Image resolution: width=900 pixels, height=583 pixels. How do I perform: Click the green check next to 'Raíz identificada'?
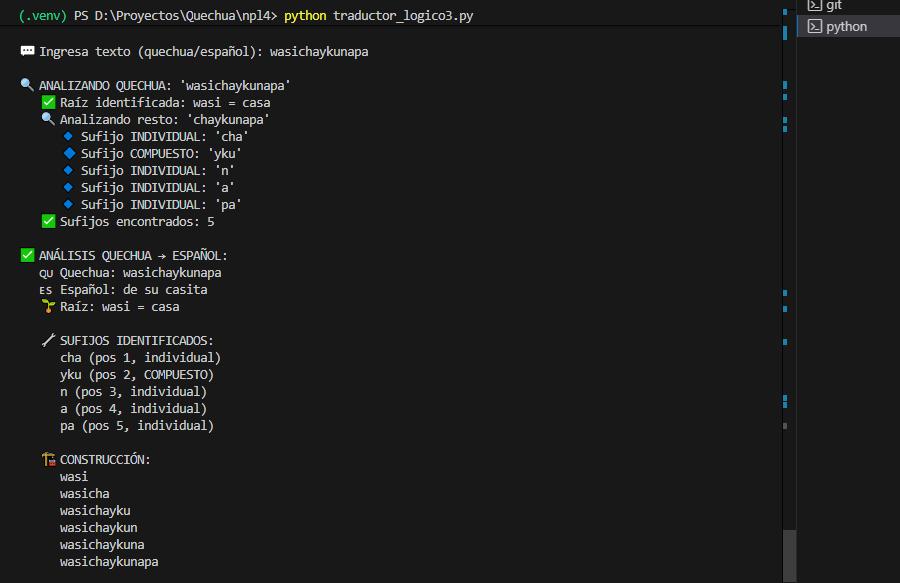point(48,102)
